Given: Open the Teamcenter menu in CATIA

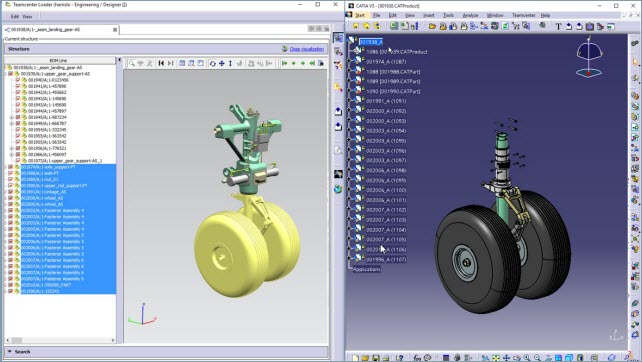Looking at the screenshot, I should click(523, 15).
